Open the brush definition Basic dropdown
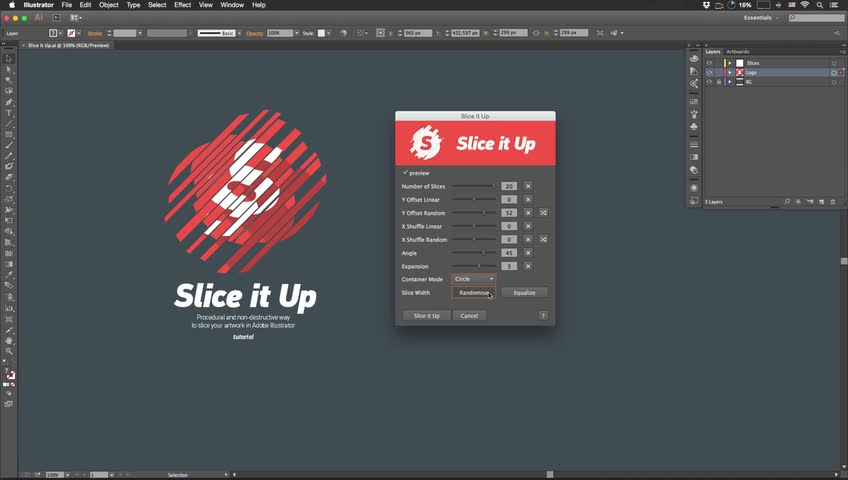Screen dimensions: 848x480 tap(239, 33)
